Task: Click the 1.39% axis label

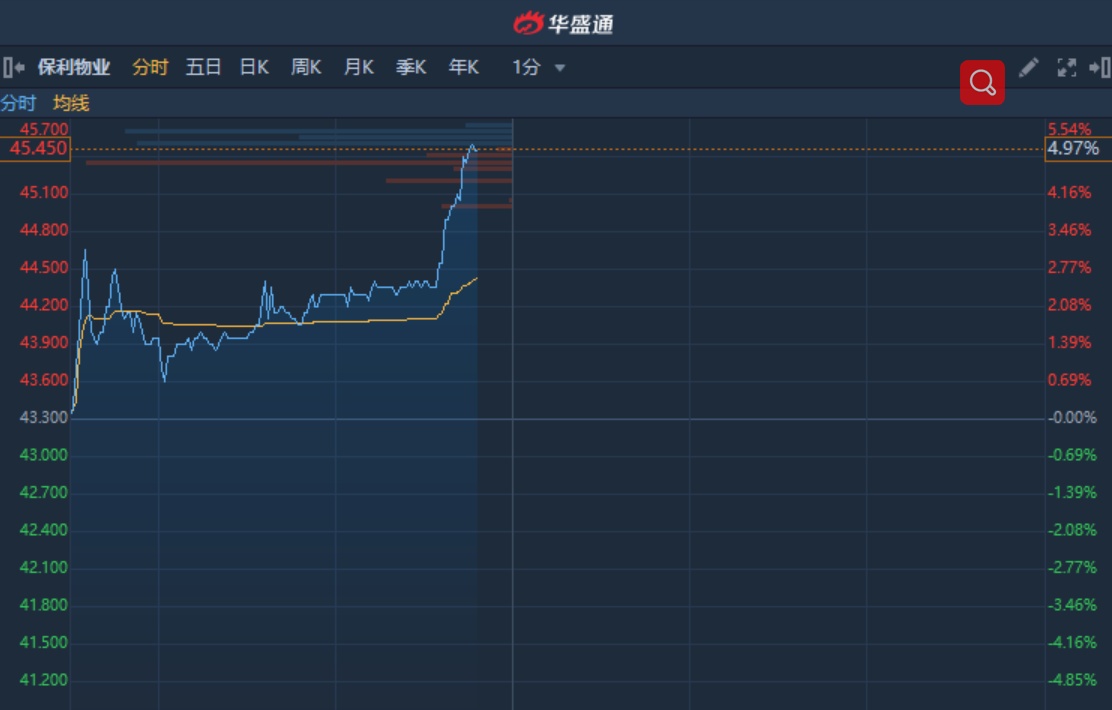Action: tap(1069, 343)
